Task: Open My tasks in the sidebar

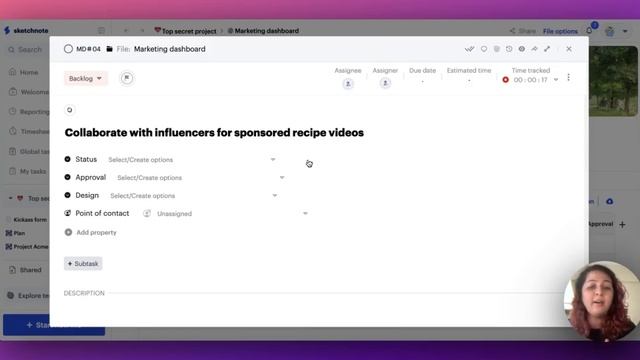Action: 28,171
